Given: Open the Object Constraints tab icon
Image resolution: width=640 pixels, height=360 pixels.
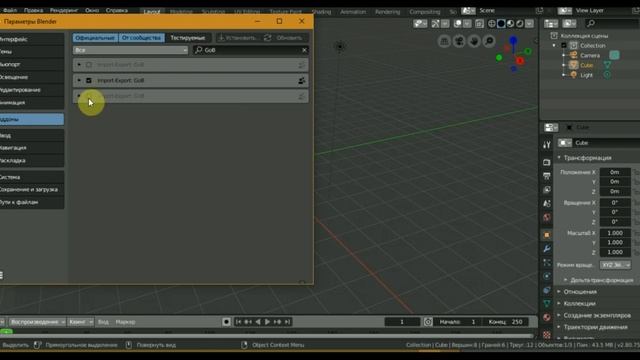Looking at the screenshot, I should (x=547, y=290).
